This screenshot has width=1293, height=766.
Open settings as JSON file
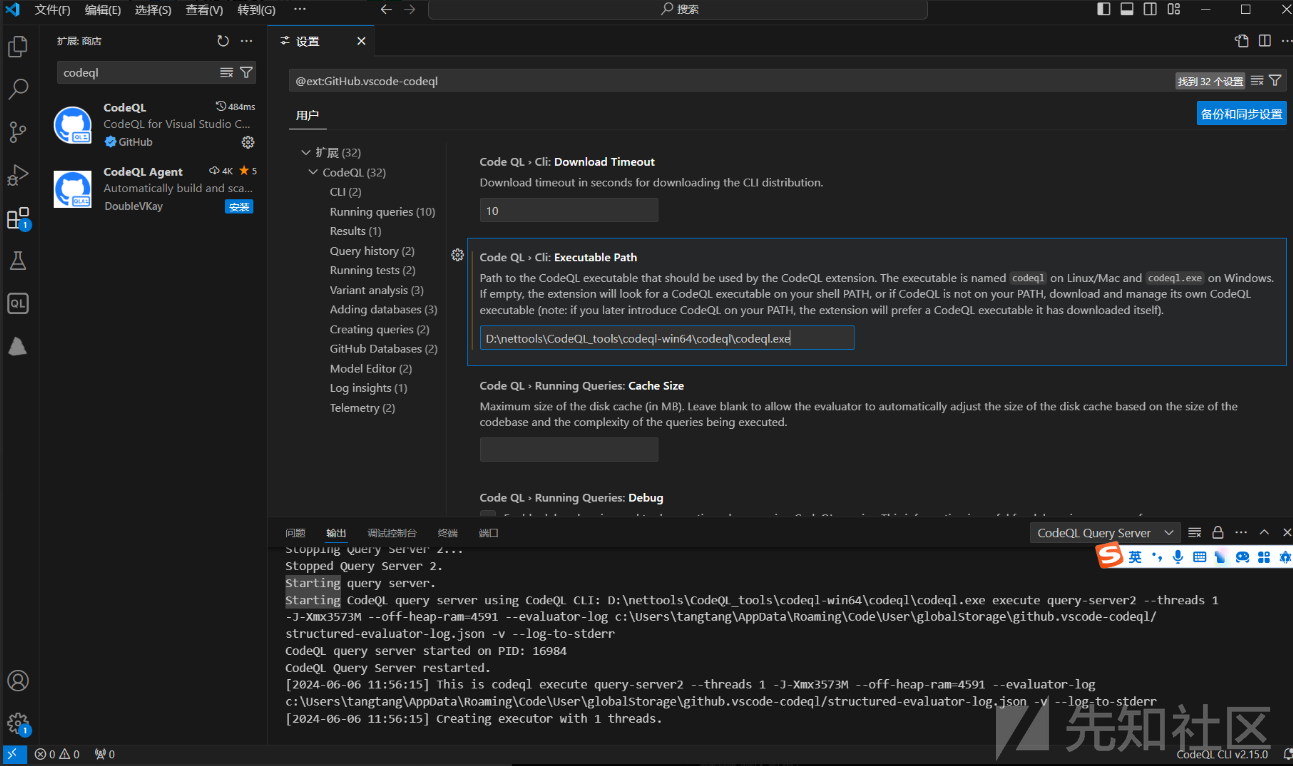pos(1242,41)
